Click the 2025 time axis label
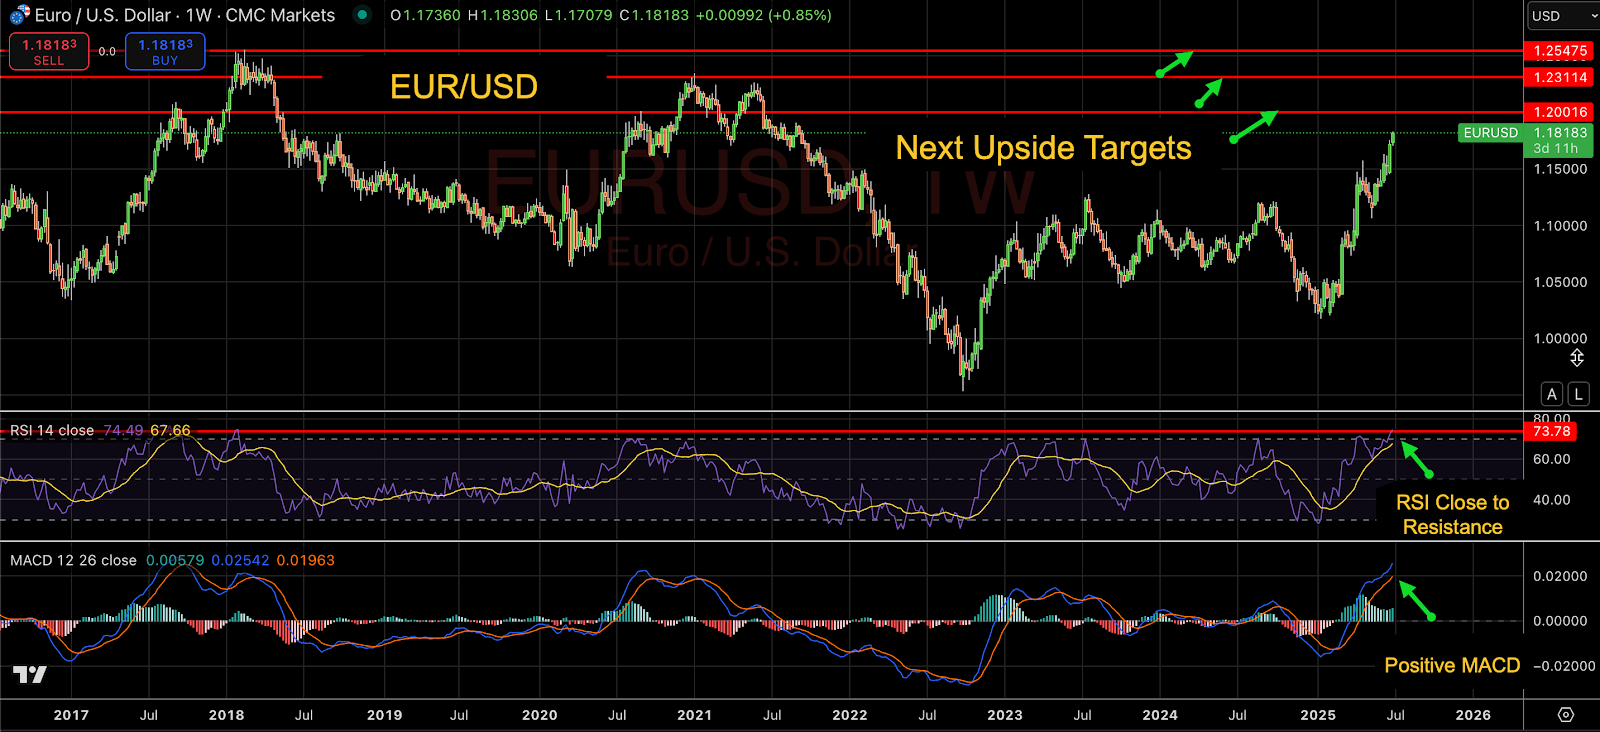 point(1318,715)
